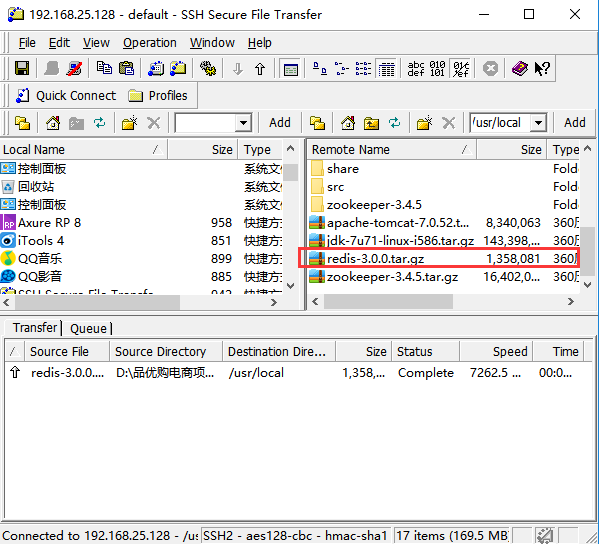Open remote /usr/local path dropdown
The width and height of the screenshot is (599, 544).
(x=538, y=123)
